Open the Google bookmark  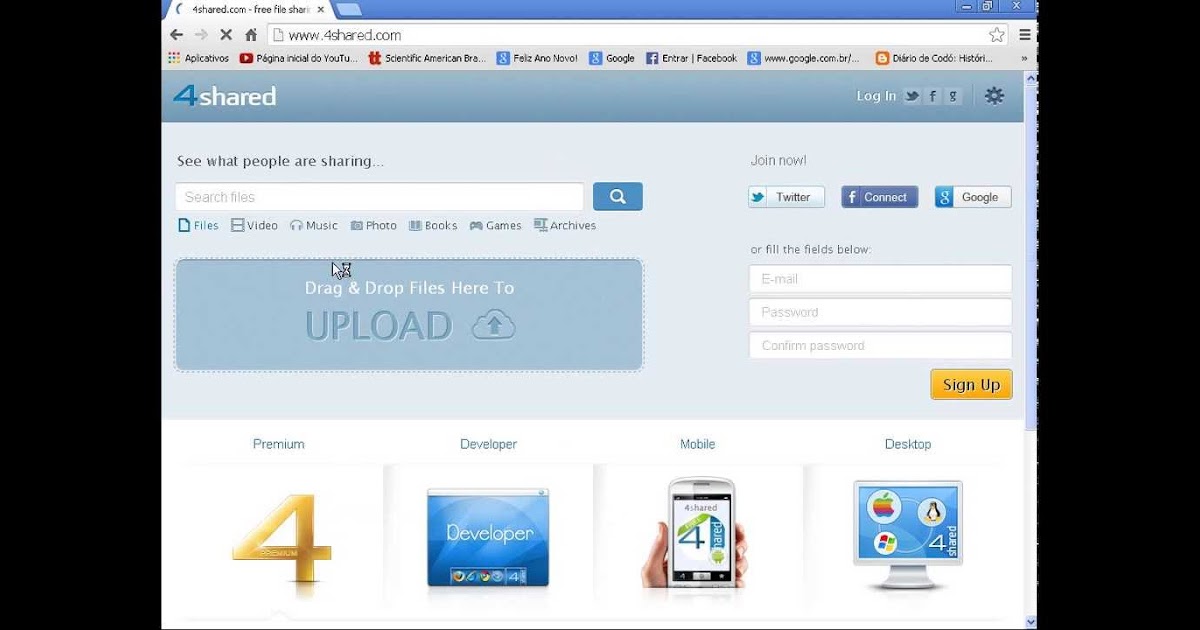click(612, 58)
